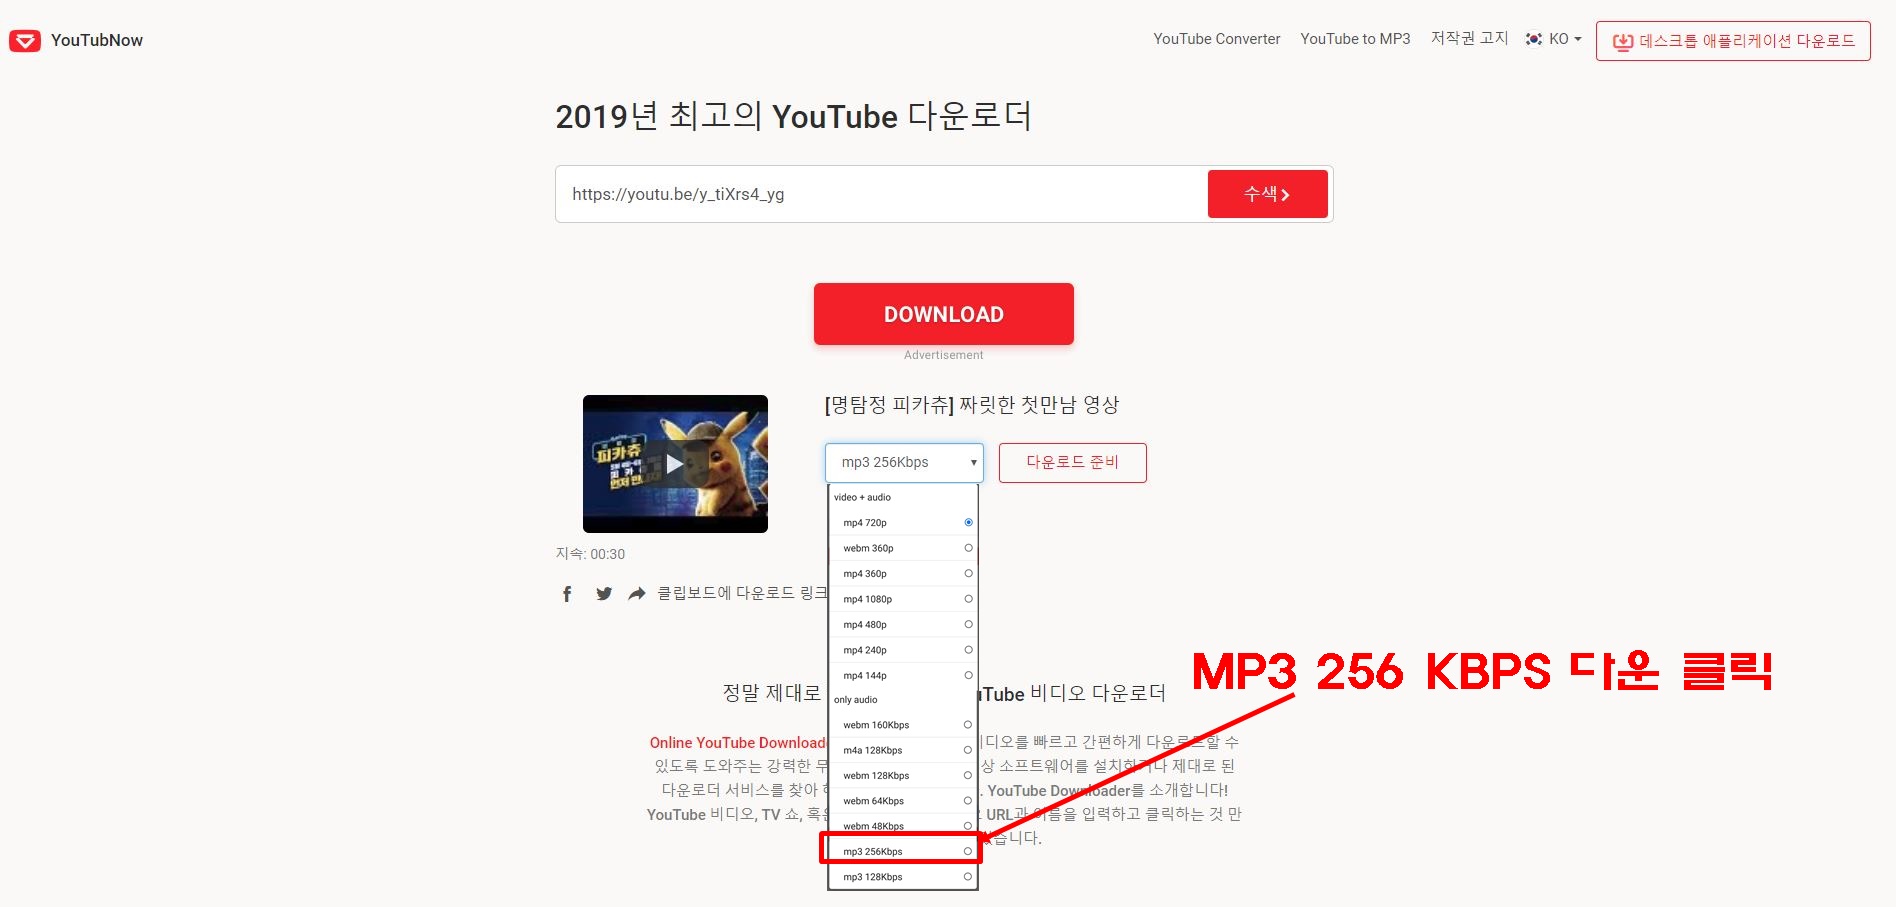Open the YouTube to MP3 menu link
Image resolution: width=1896 pixels, height=907 pixels.
1355,39
